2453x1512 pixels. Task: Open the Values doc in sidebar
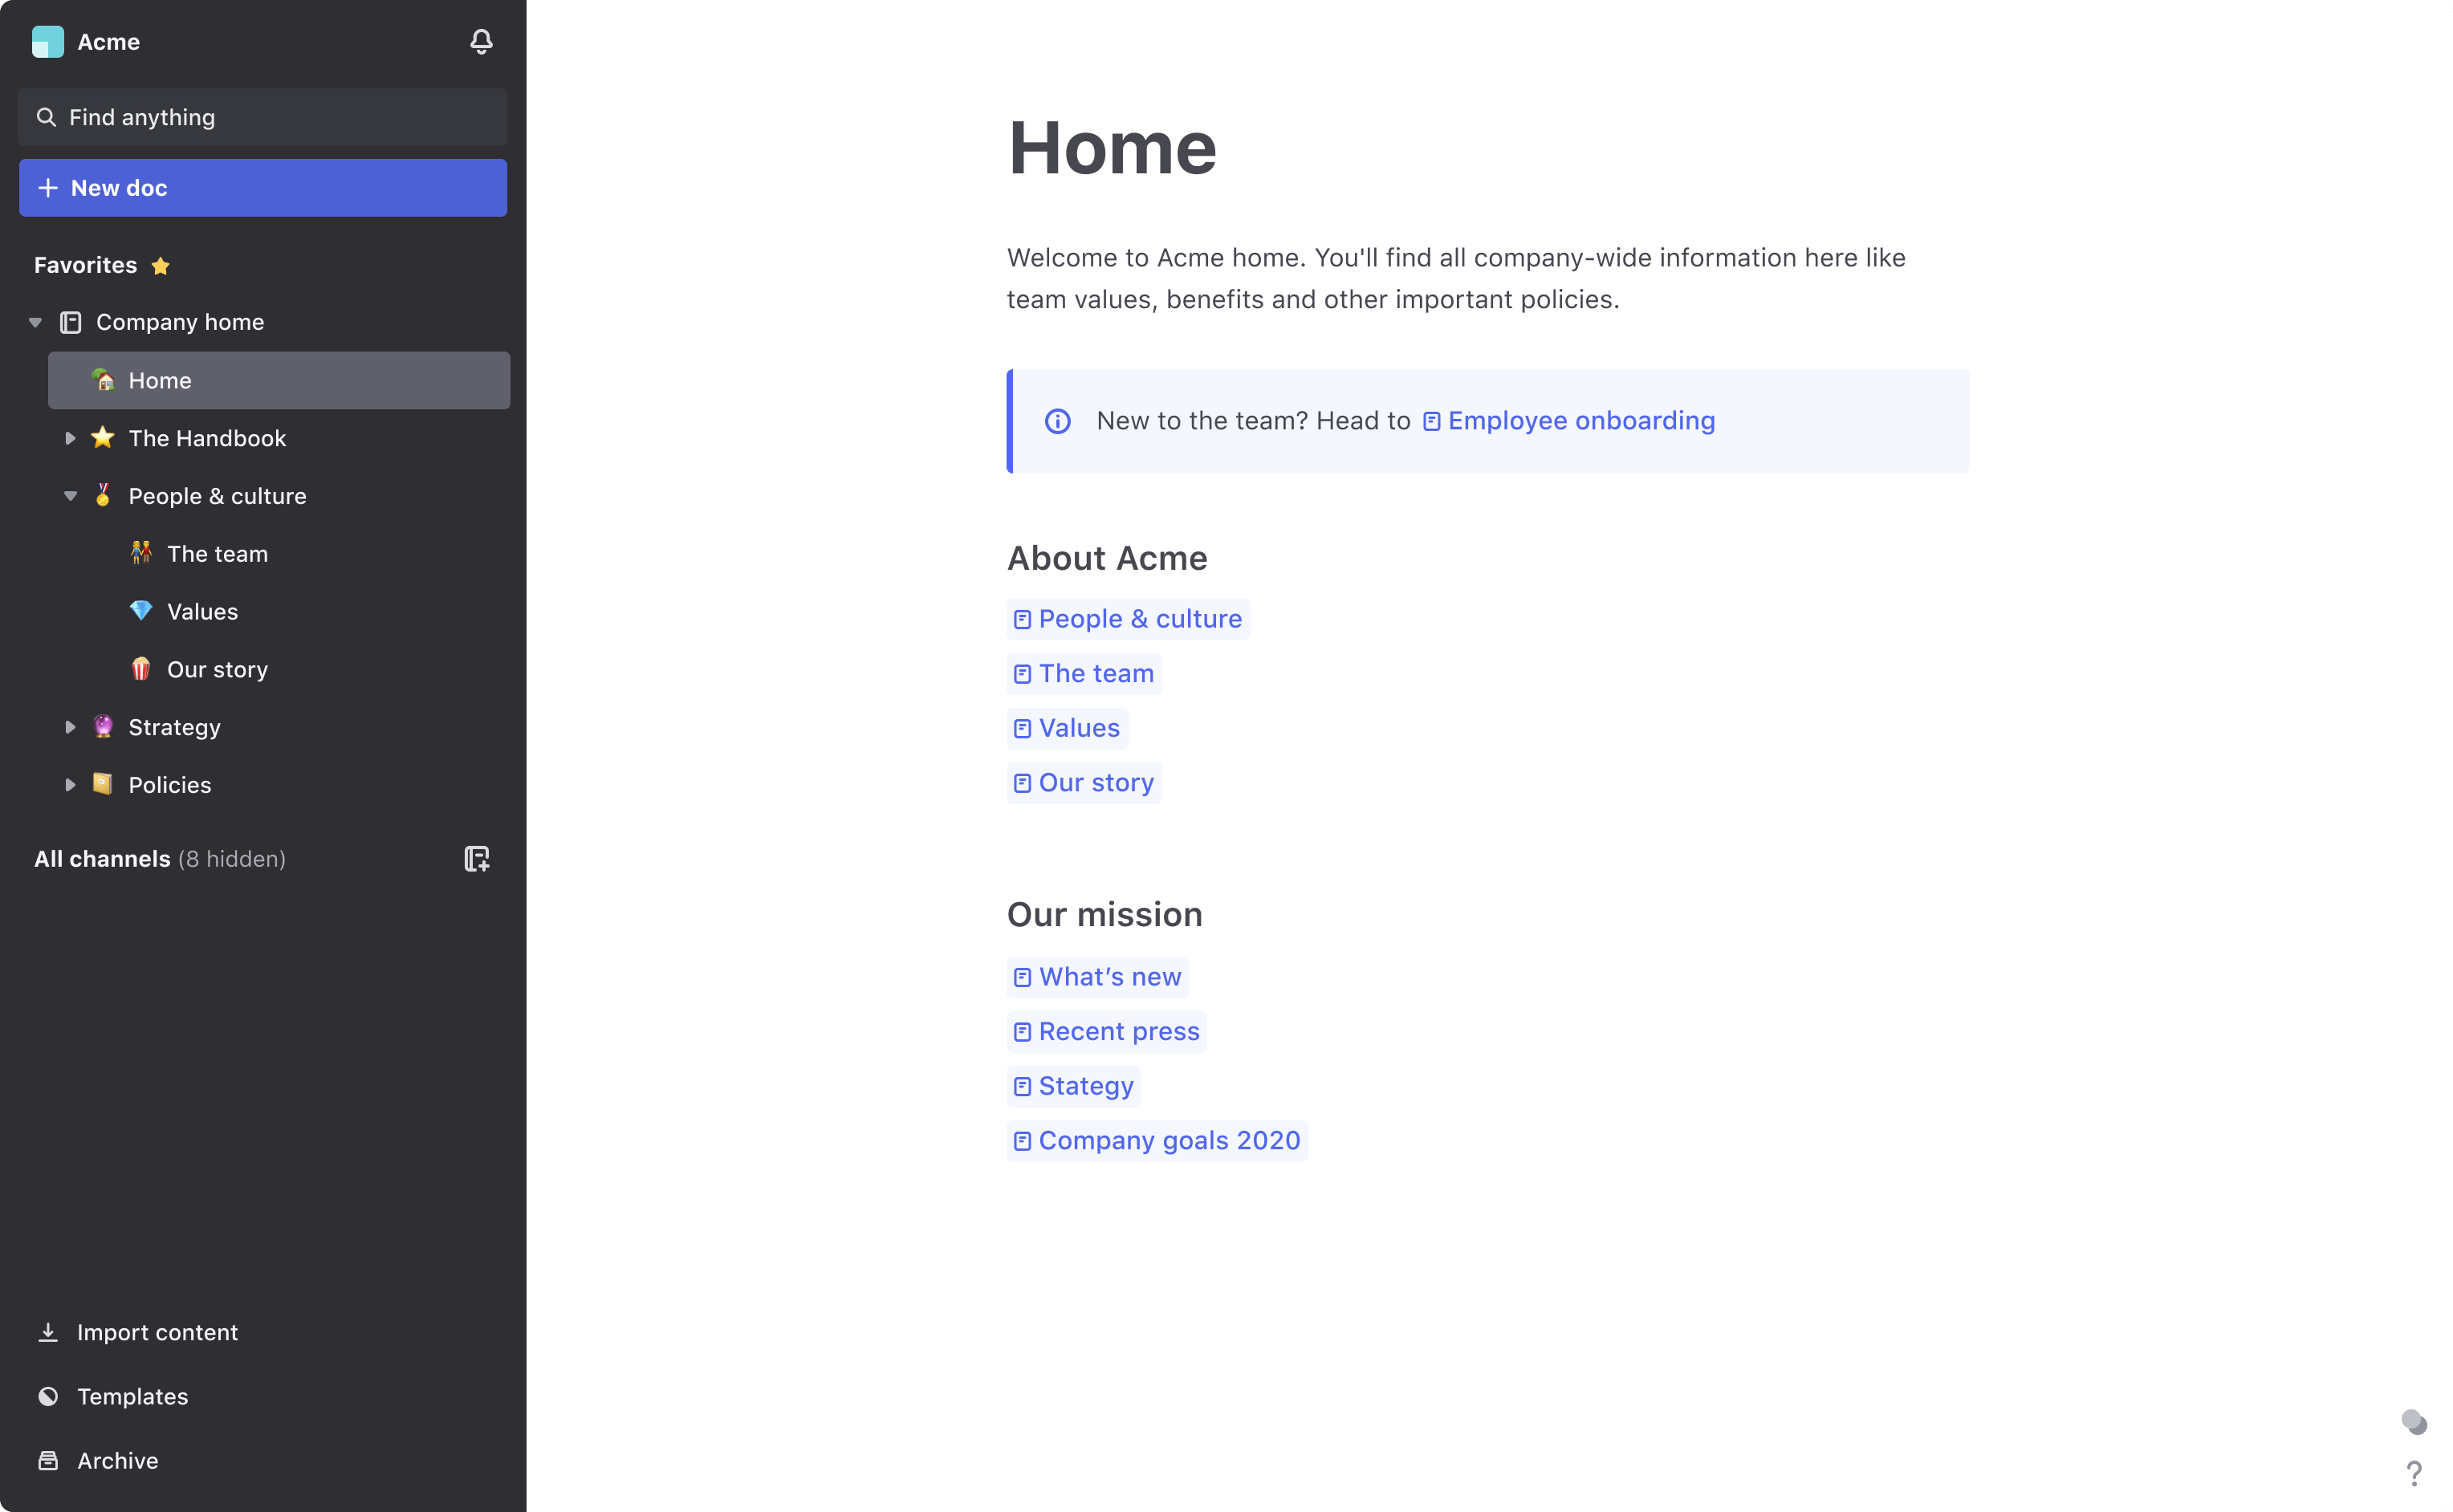(202, 612)
